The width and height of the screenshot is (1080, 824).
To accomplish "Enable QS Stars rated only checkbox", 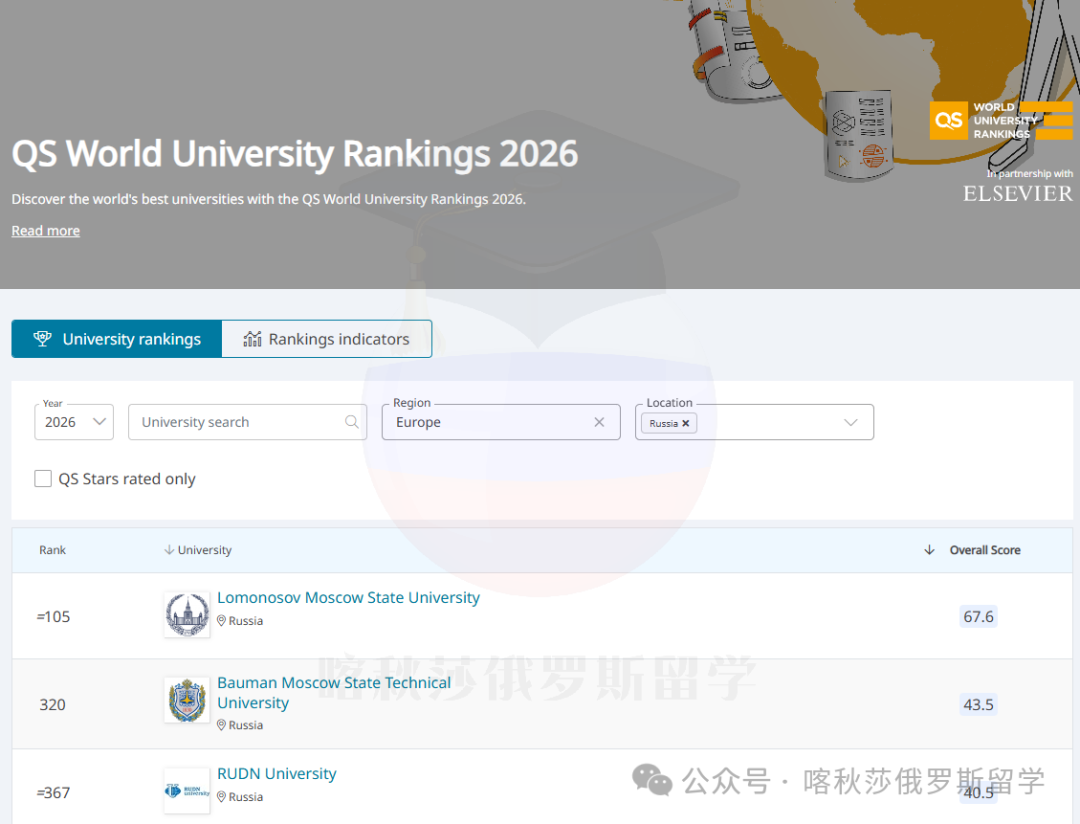I will pos(43,478).
